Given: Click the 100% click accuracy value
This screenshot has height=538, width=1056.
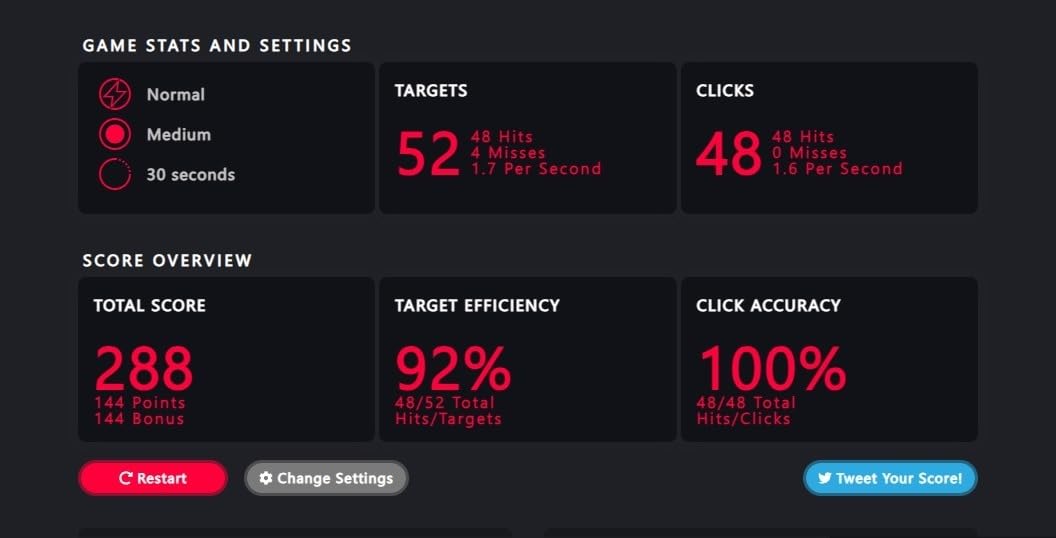Looking at the screenshot, I should tap(771, 368).
